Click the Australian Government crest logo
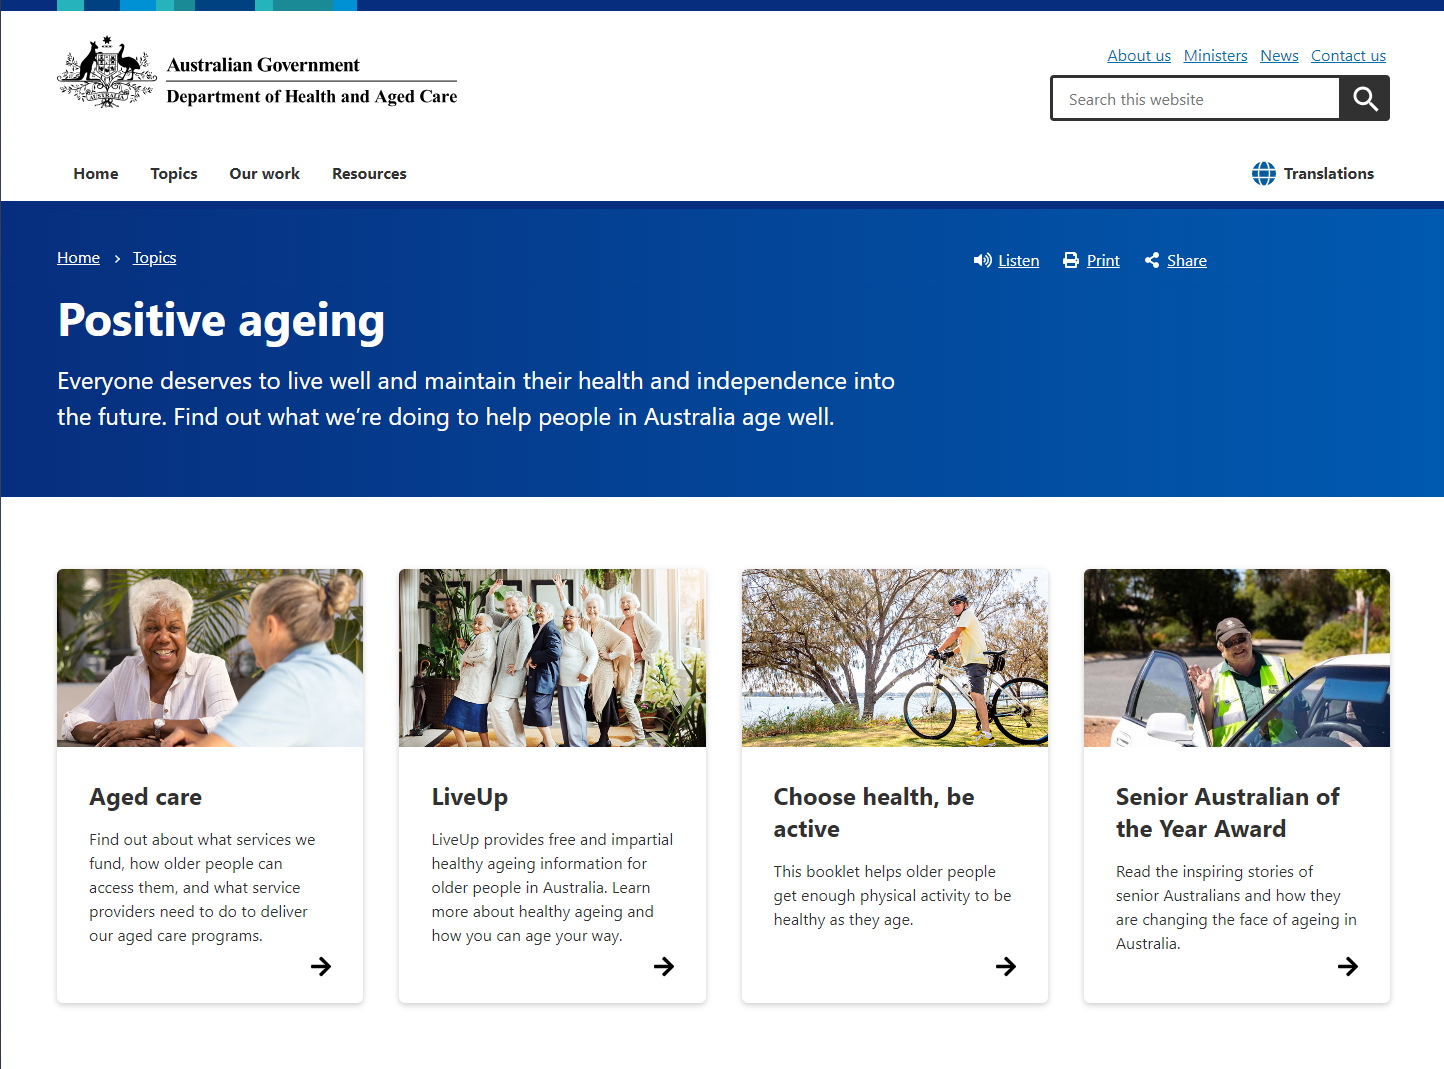This screenshot has height=1069, width=1444. [107, 72]
